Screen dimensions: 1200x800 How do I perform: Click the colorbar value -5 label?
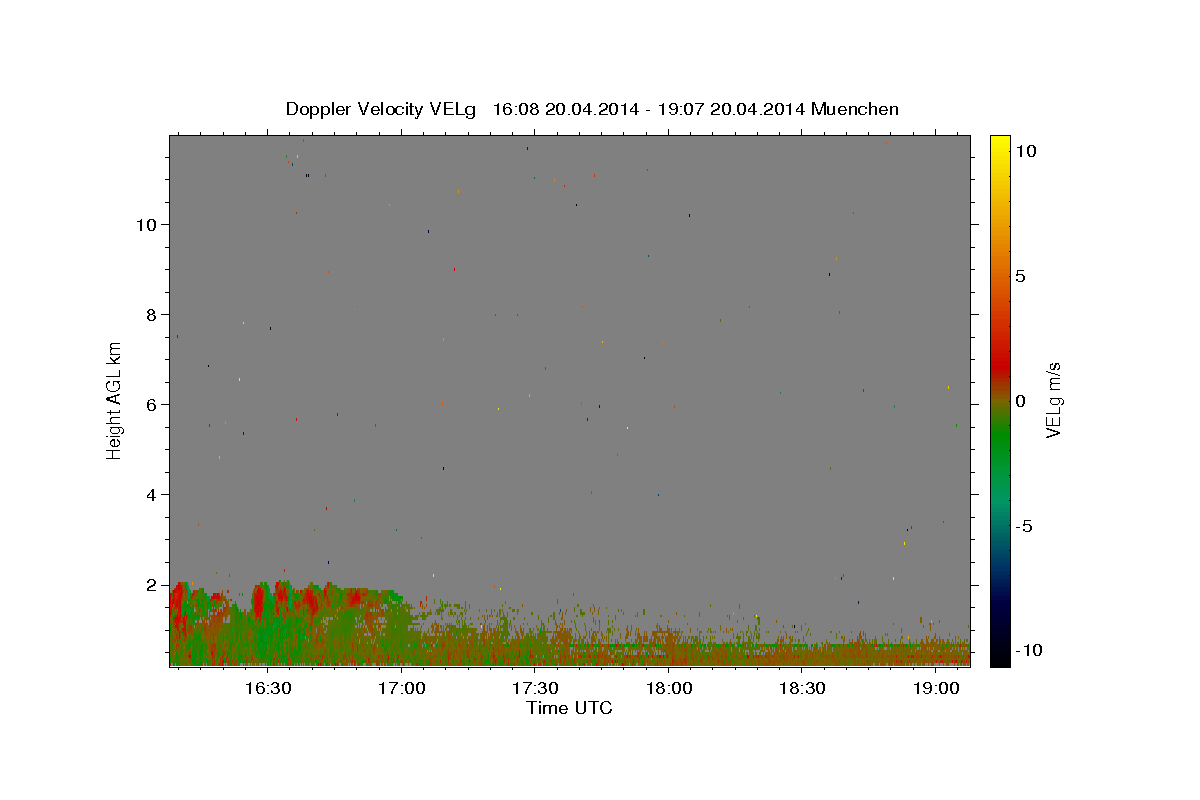1023,526
